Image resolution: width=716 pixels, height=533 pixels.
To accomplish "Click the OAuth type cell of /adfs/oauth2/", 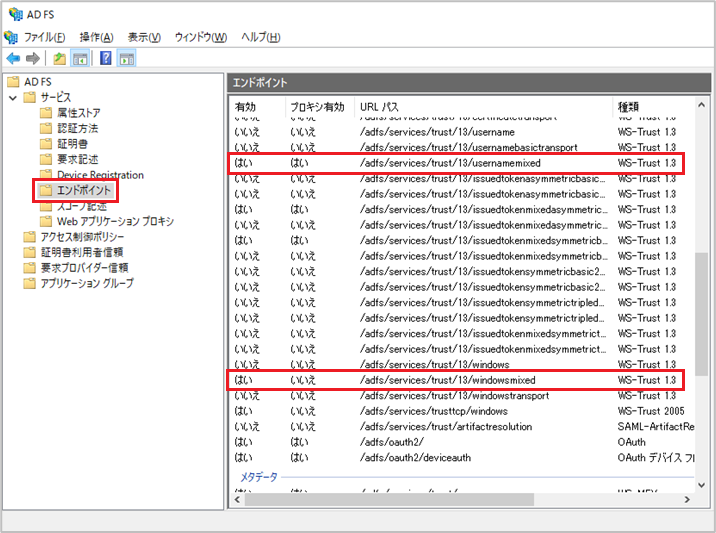I will (632, 442).
